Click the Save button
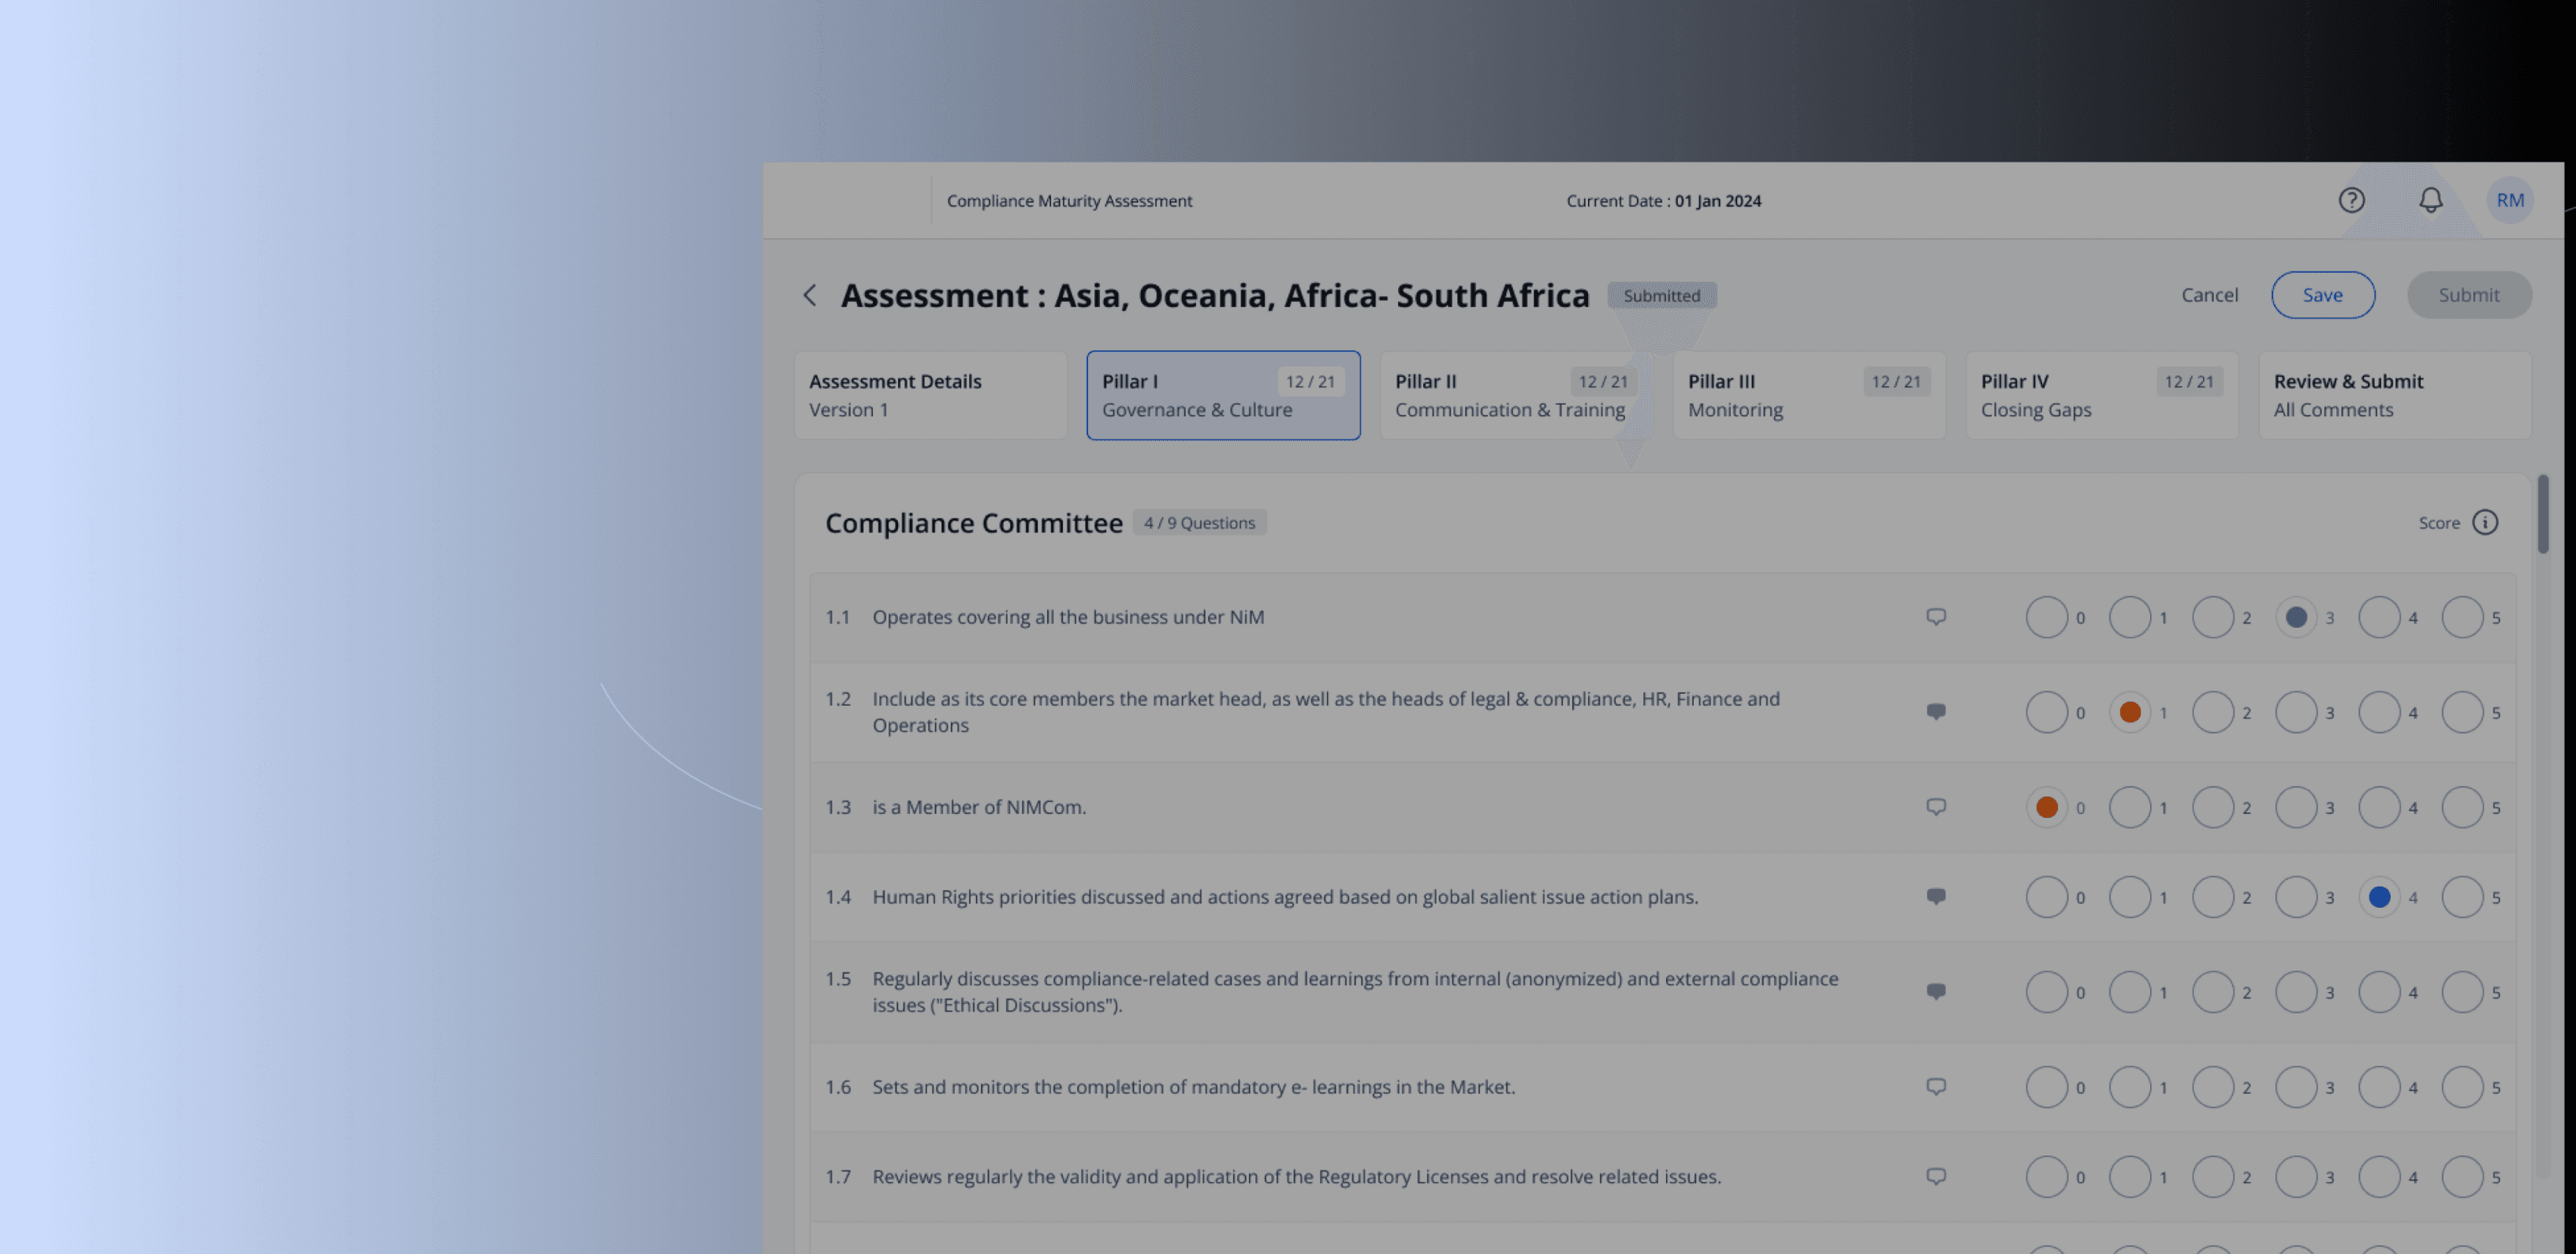Viewport: 2576px width, 1254px height. [2322, 295]
